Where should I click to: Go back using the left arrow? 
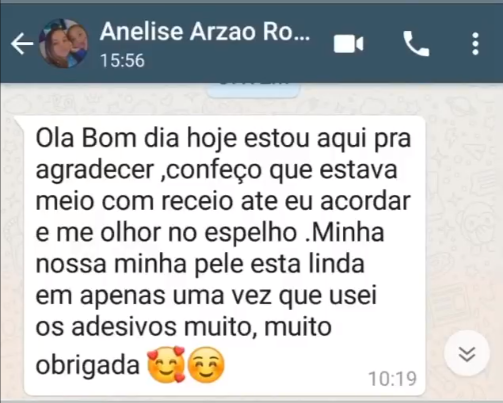pos(22,44)
